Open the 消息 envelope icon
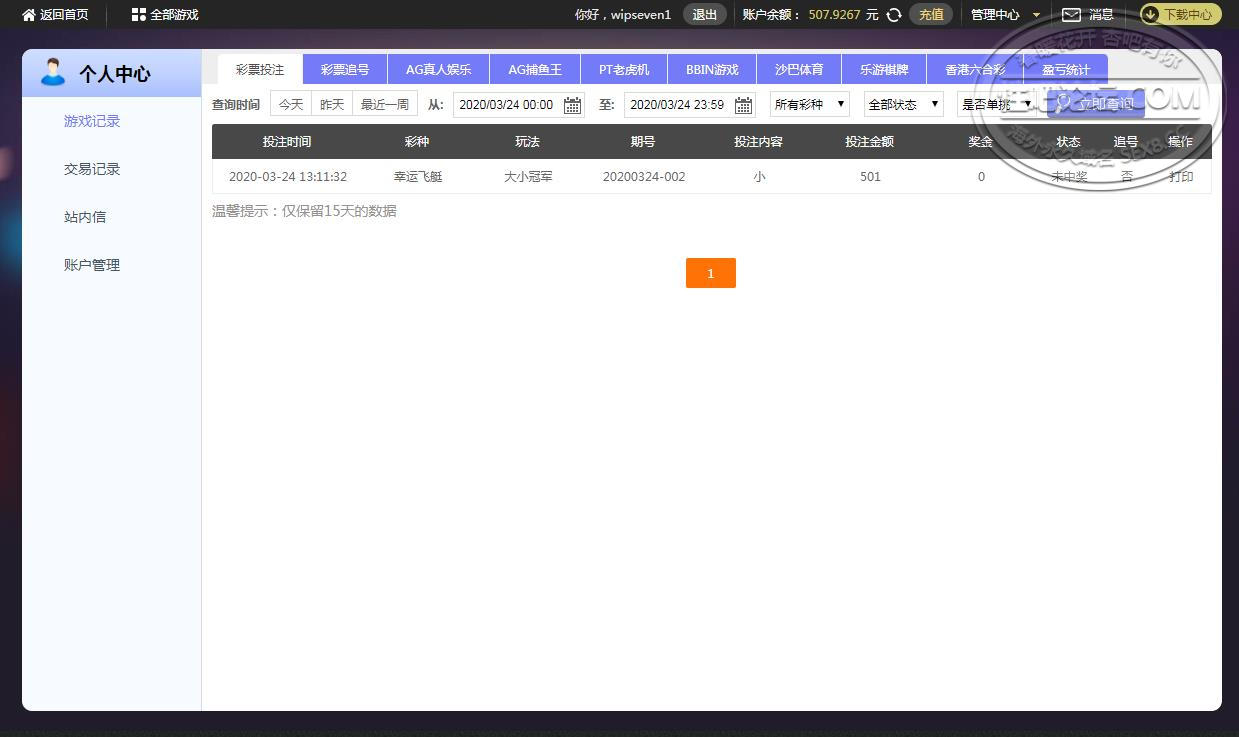 click(1071, 15)
